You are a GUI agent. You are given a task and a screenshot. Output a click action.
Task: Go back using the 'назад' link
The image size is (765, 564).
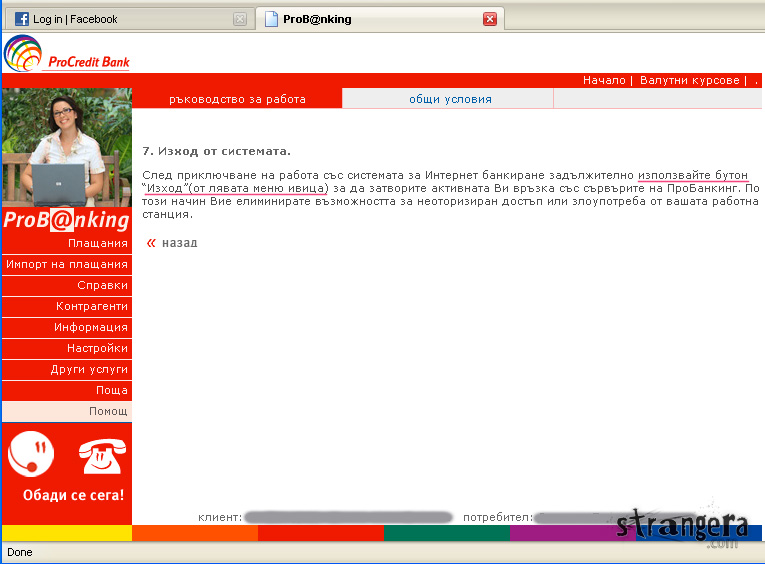point(179,243)
